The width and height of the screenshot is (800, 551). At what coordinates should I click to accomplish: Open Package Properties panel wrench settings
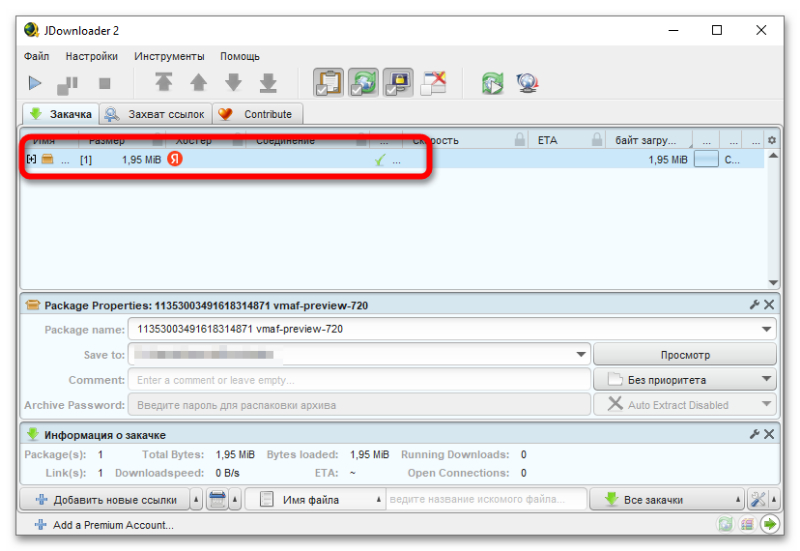tap(755, 305)
